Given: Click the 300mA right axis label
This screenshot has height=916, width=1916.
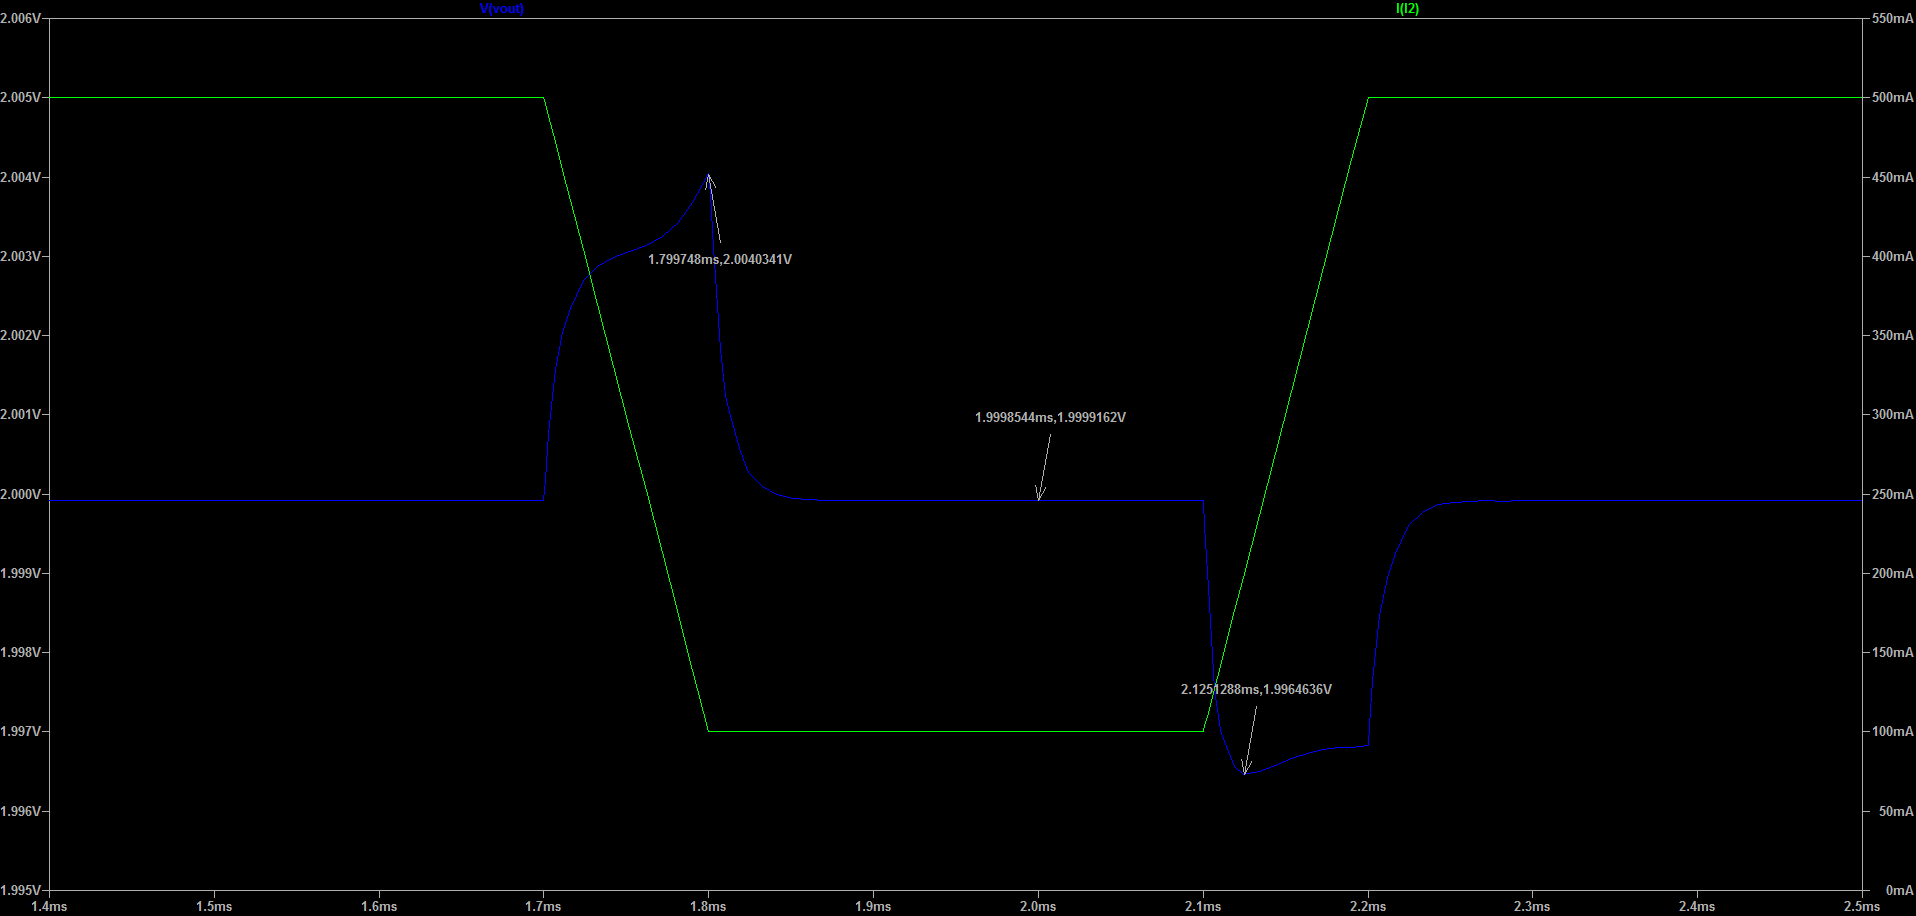Looking at the screenshot, I should pos(1892,415).
